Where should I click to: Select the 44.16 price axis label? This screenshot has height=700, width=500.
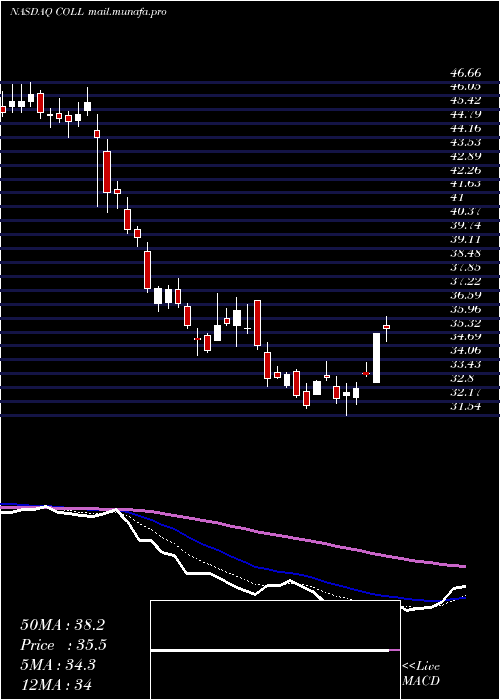pos(465,128)
